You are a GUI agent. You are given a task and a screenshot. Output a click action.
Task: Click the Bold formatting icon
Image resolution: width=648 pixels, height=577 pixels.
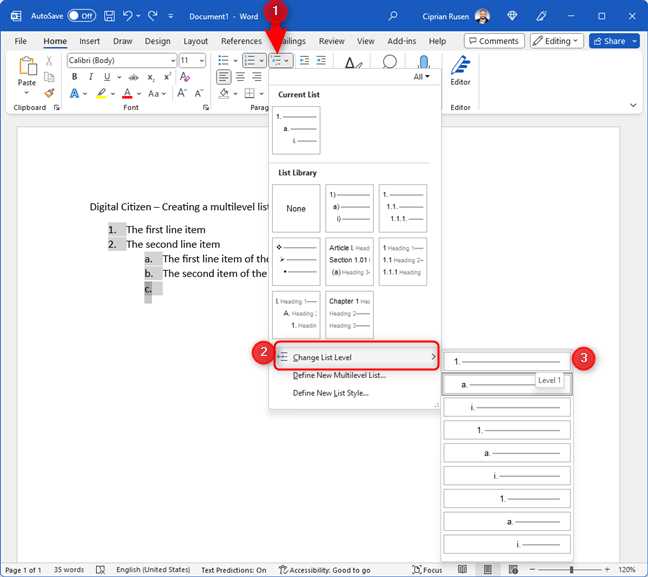[74, 77]
